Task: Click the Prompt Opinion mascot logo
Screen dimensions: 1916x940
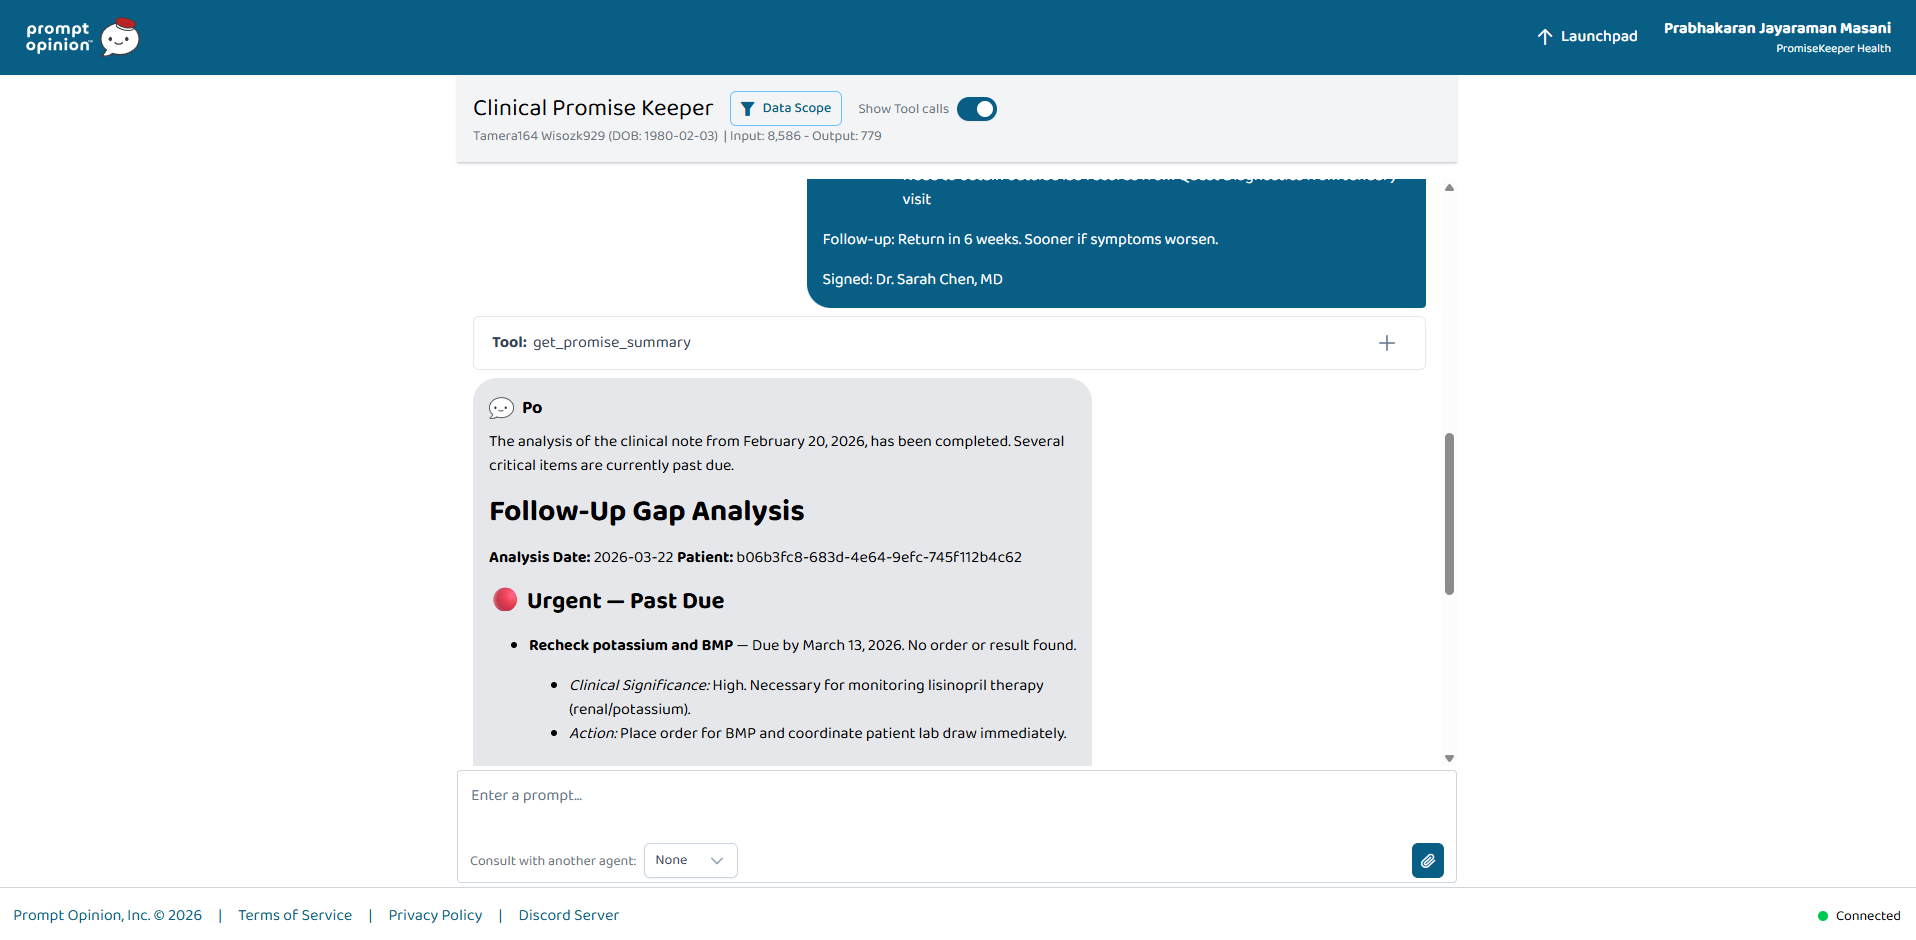Action: [x=120, y=37]
